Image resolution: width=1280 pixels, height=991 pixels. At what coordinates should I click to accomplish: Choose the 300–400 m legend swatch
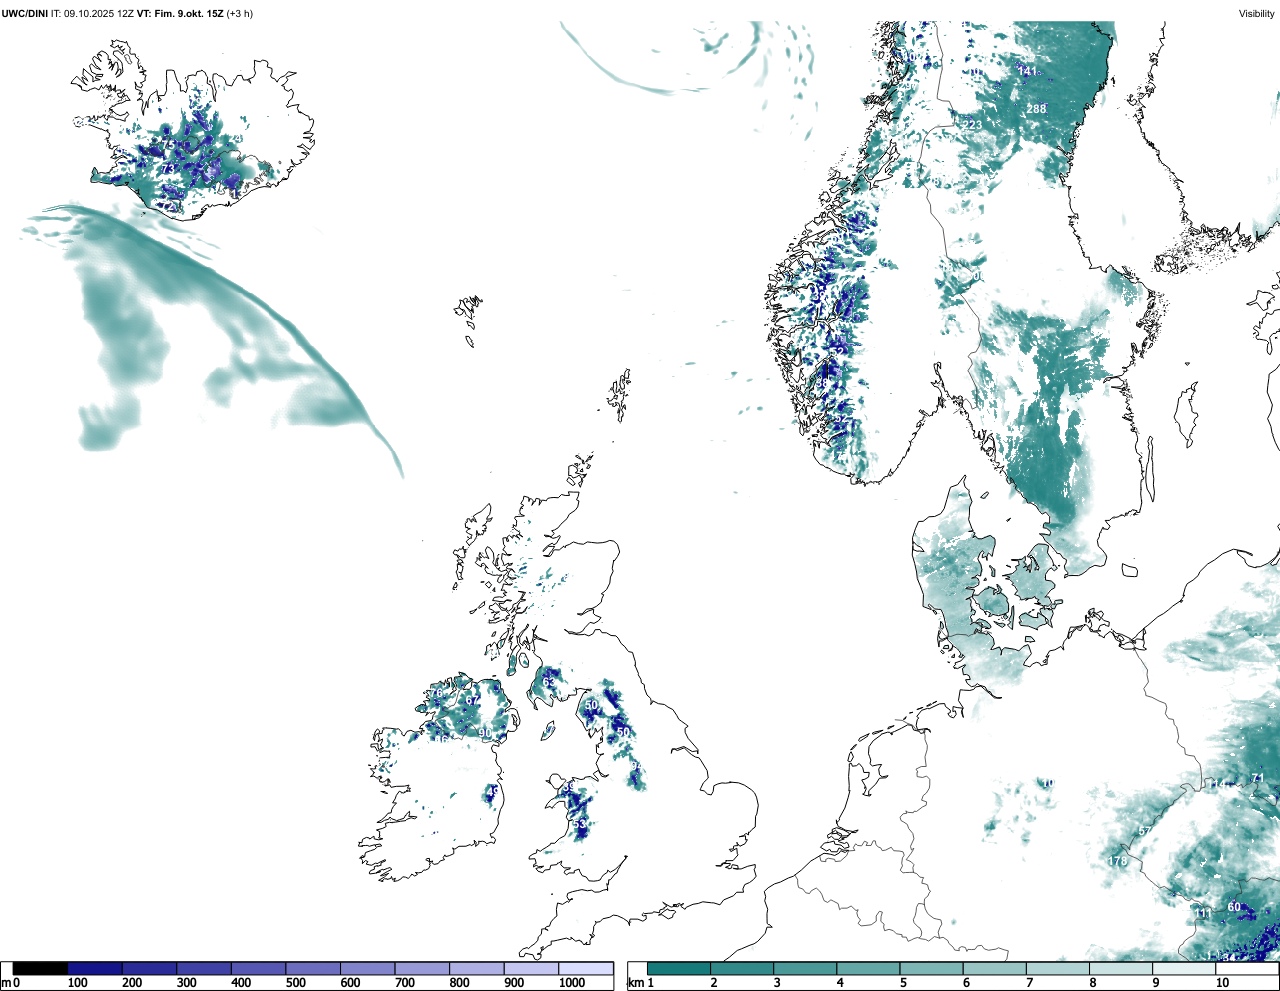point(204,968)
